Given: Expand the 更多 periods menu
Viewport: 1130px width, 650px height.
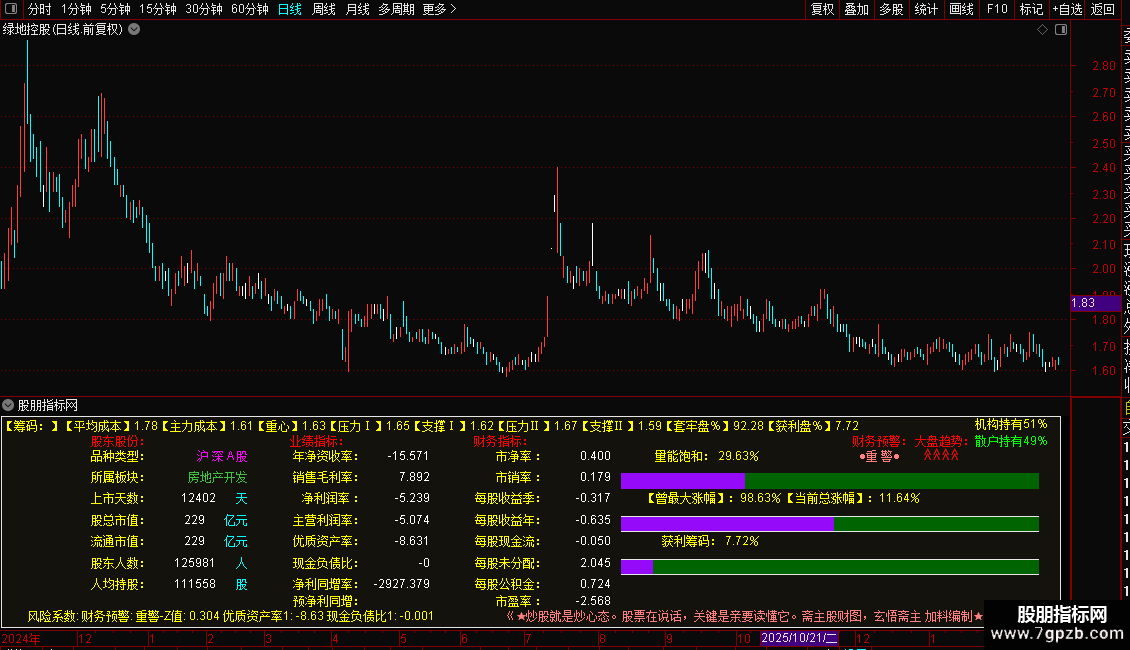Looking at the screenshot, I should tap(440, 9).
